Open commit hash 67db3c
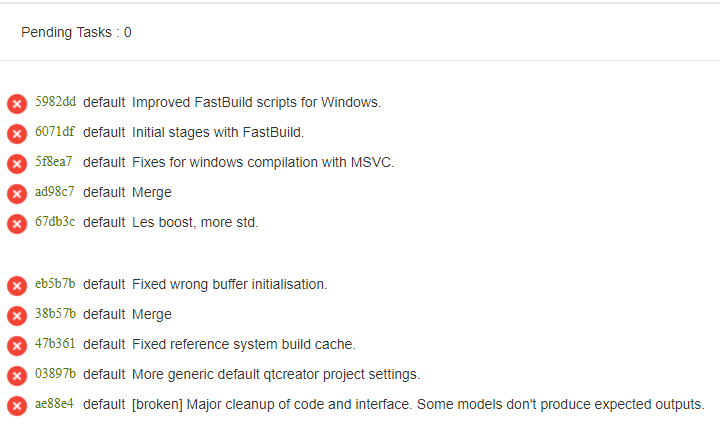 click(55, 221)
